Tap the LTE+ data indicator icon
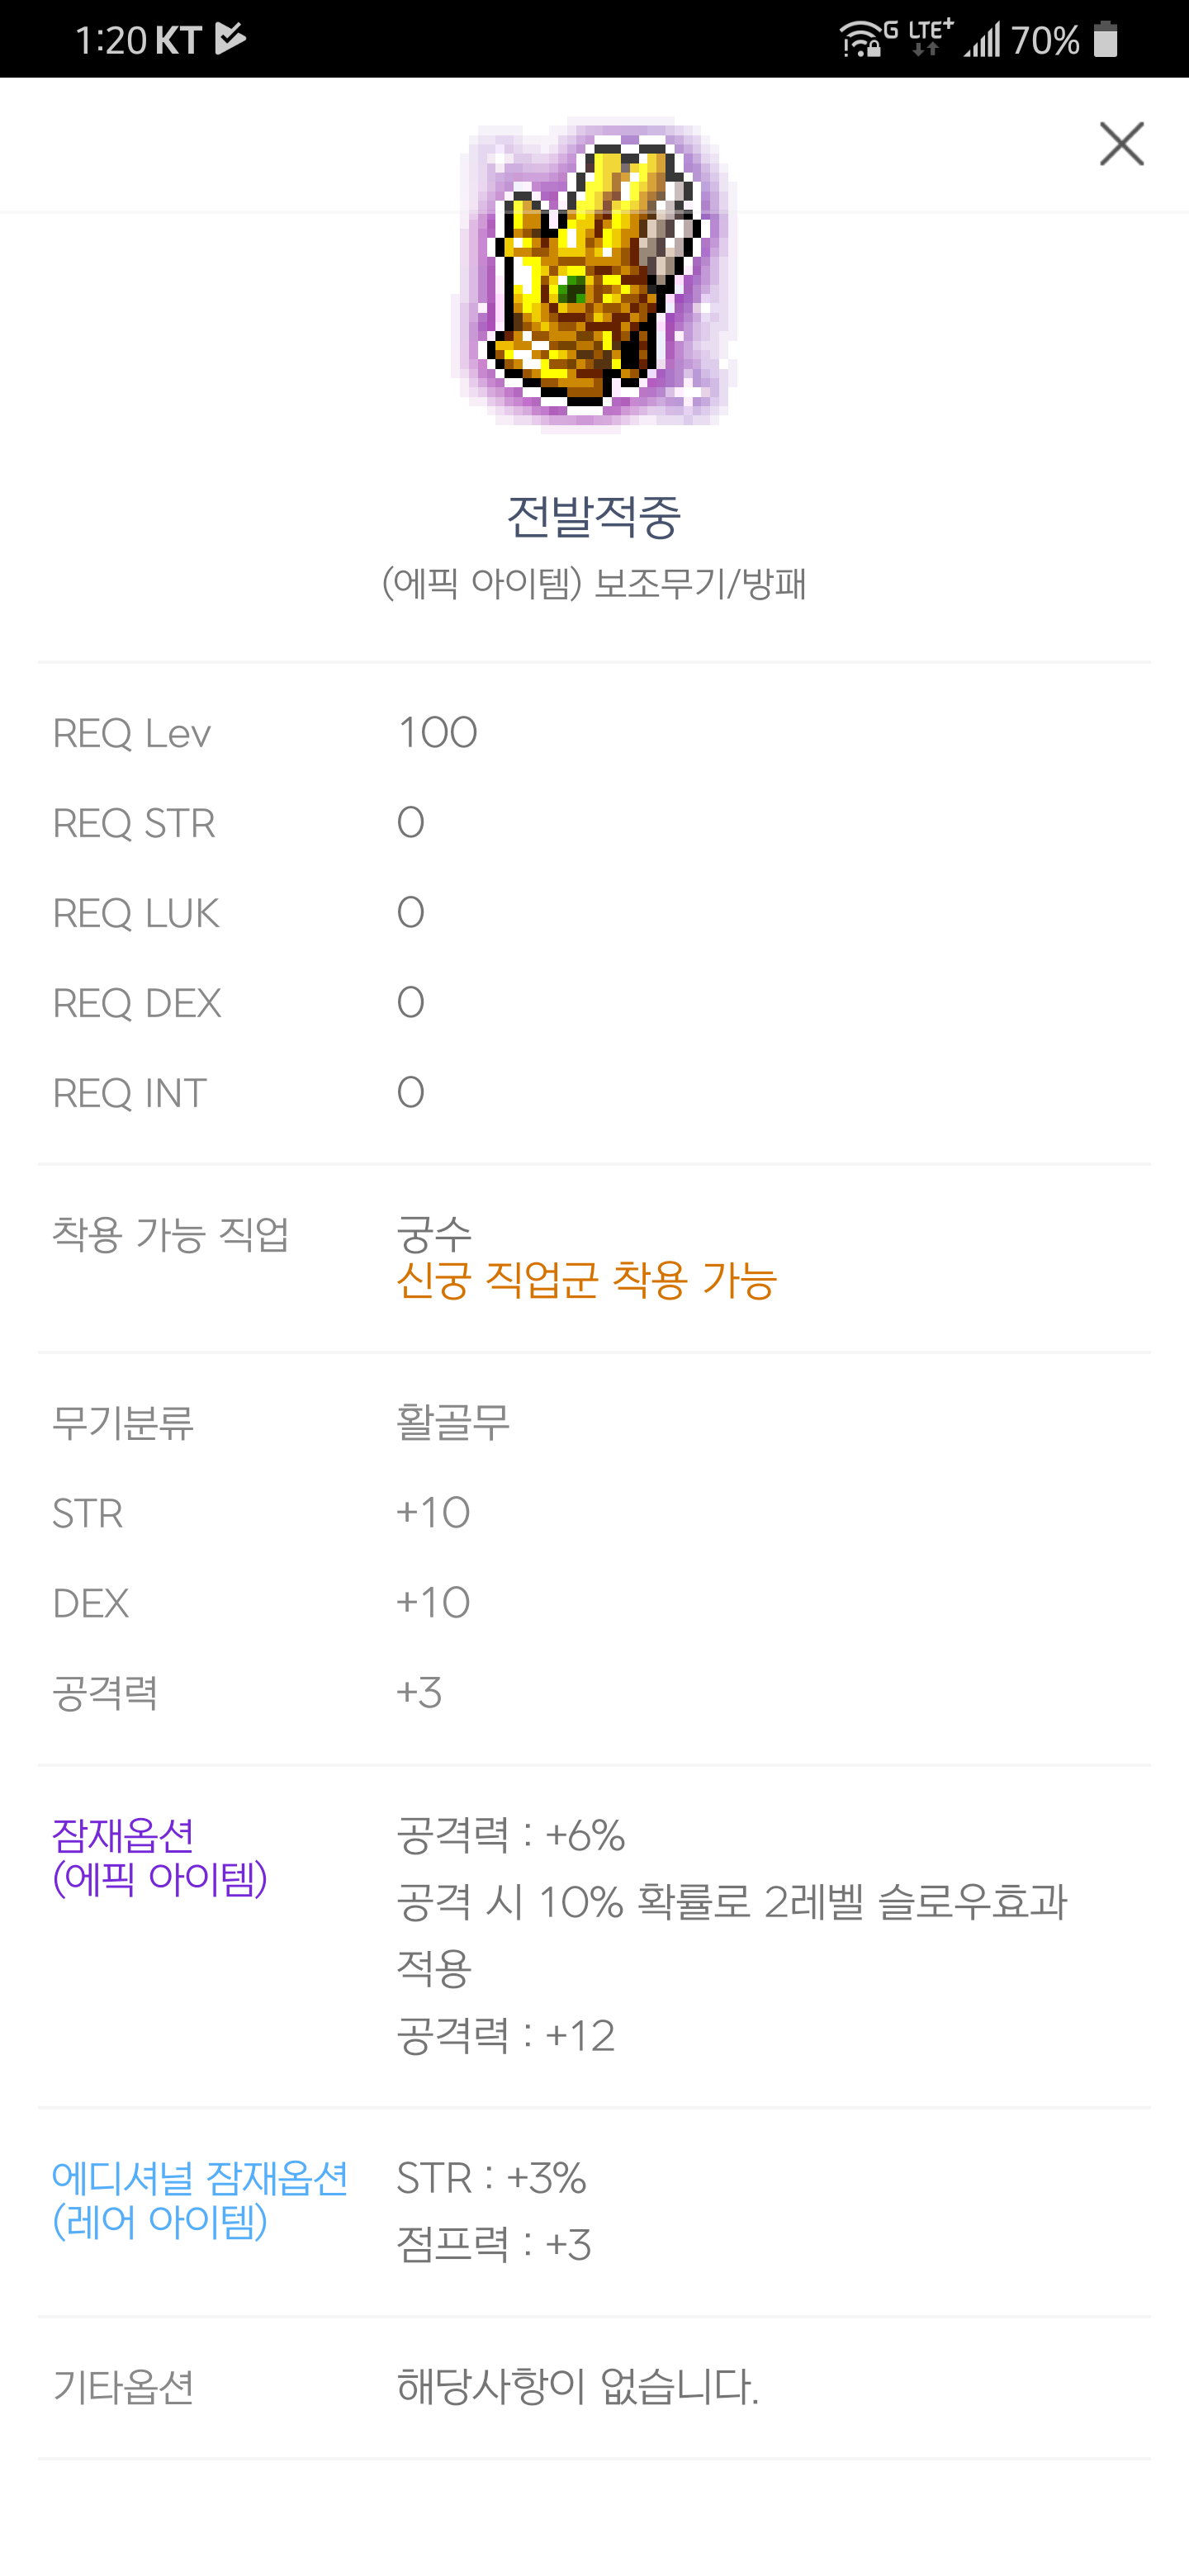Screen dimensions: 1189x2576 (x=930, y=38)
